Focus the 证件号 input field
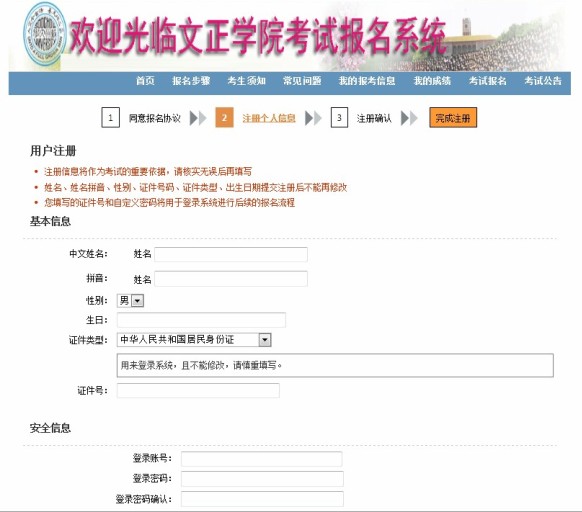This screenshot has width=582, height=512. pos(198,391)
